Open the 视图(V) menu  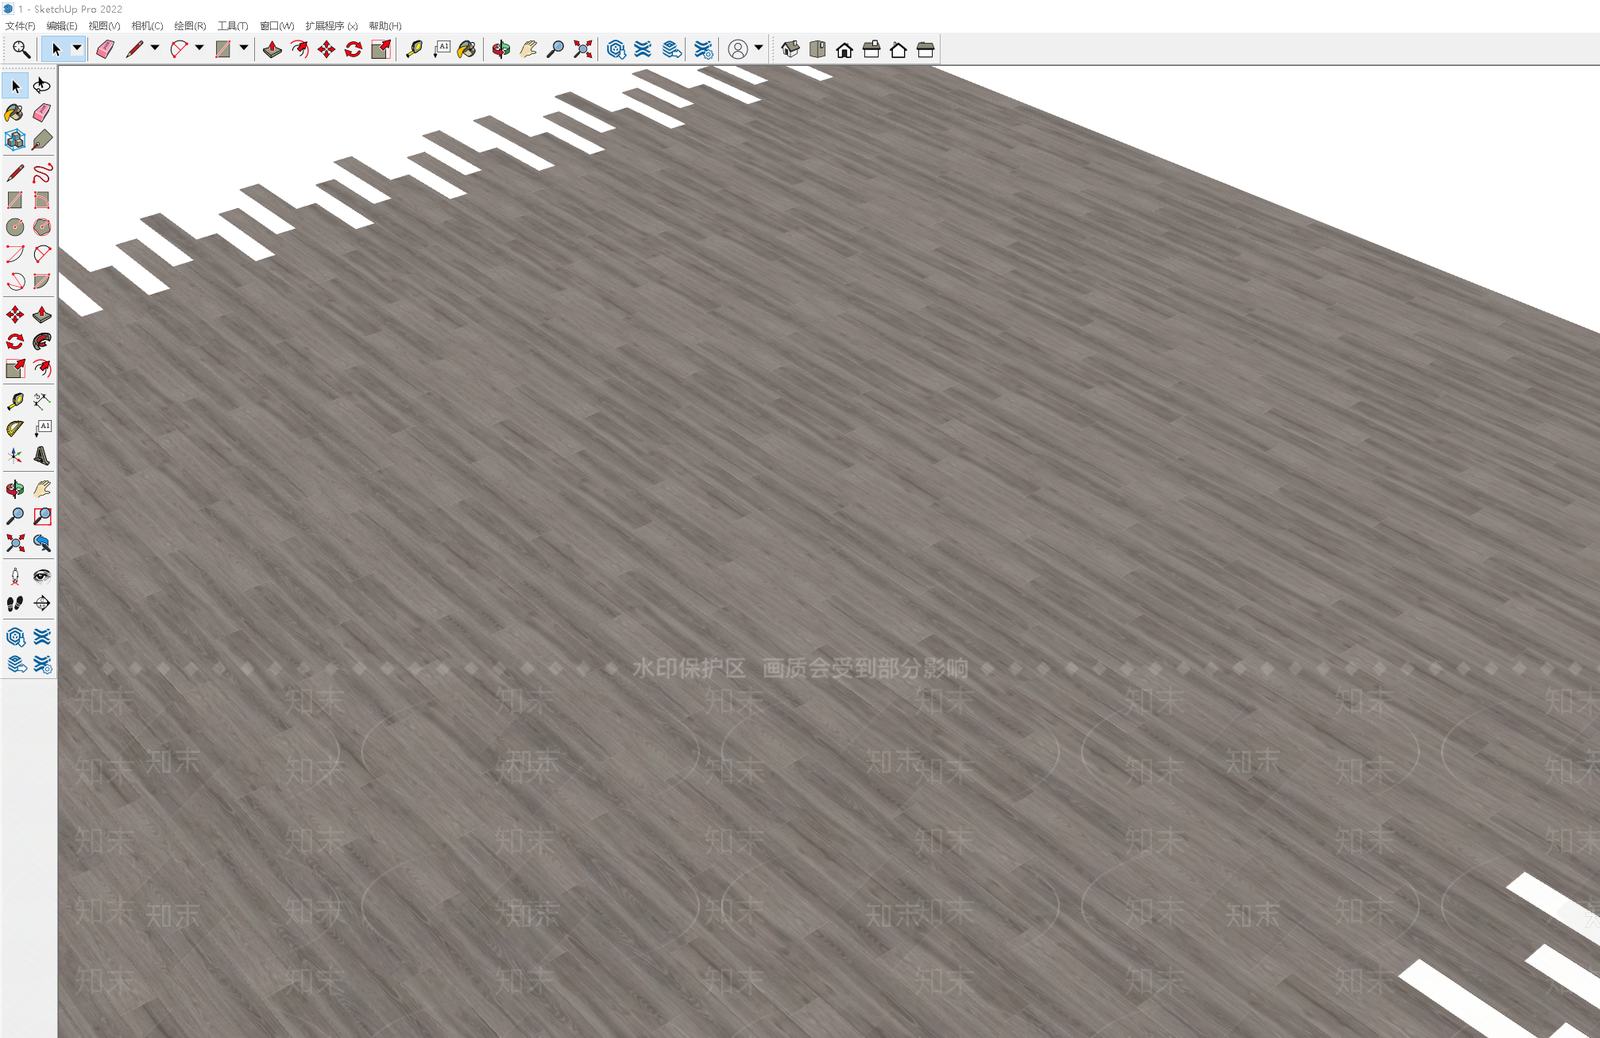tap(104, 26)
